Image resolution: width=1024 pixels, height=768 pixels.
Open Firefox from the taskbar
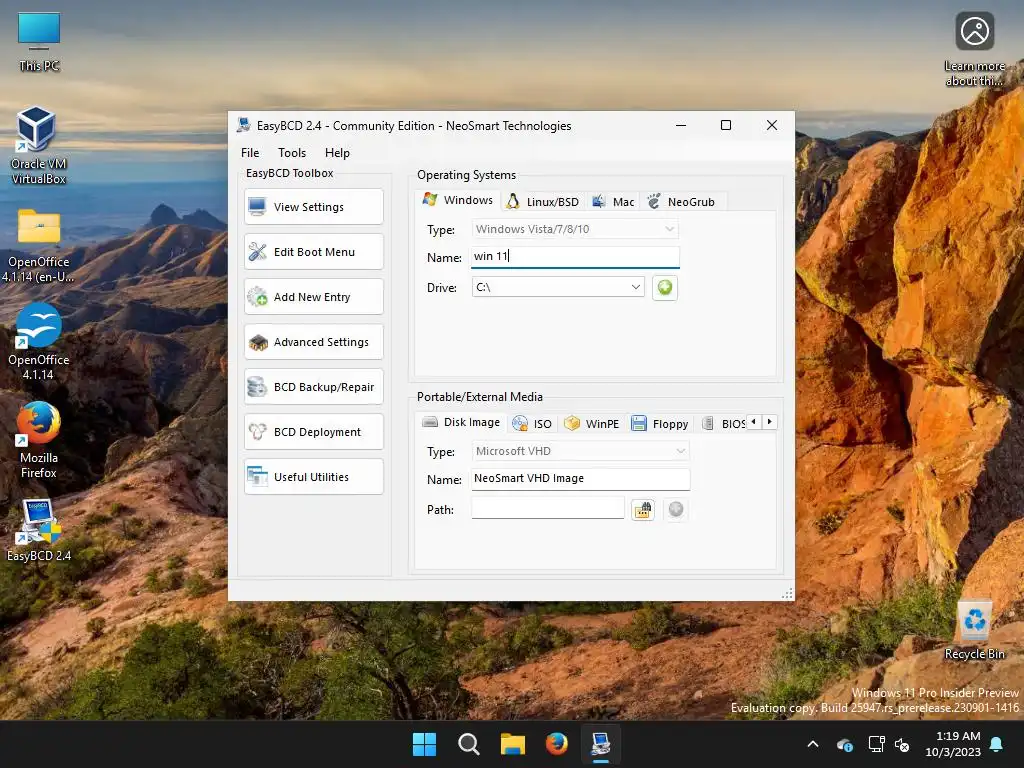pos(556,744)
